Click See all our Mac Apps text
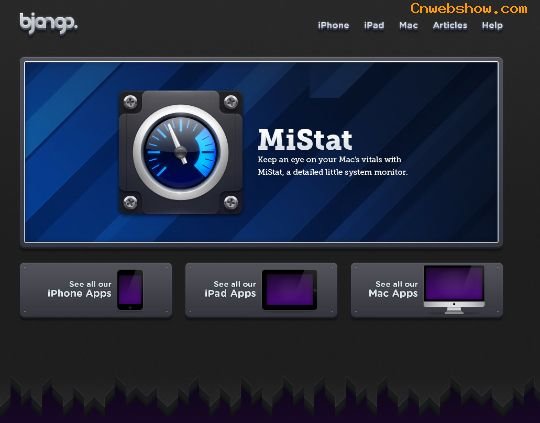The height and width of the screenshot is (423, 540). (393, 289)
